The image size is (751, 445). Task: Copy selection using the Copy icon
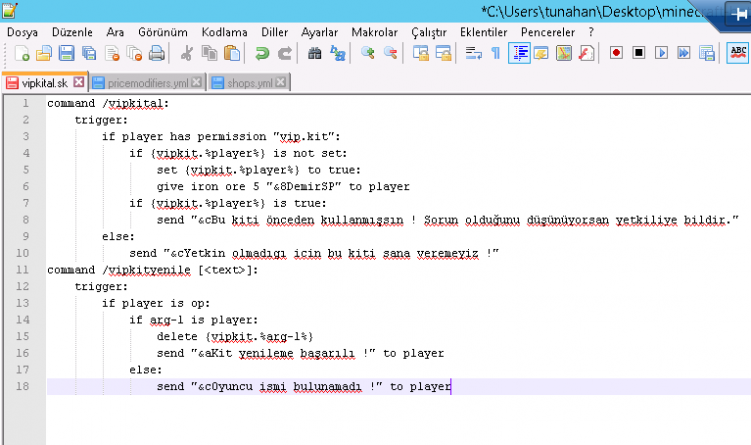209,53
